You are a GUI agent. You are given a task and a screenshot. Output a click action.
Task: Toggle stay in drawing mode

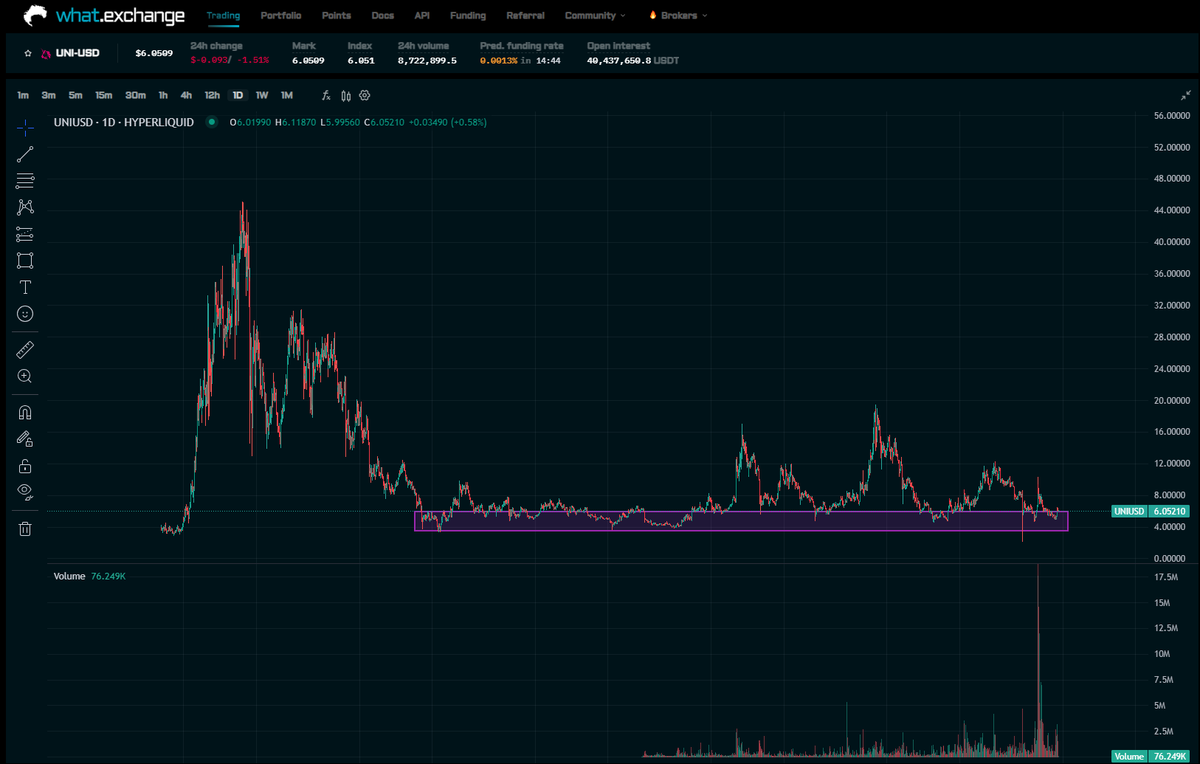pos(25,439)
